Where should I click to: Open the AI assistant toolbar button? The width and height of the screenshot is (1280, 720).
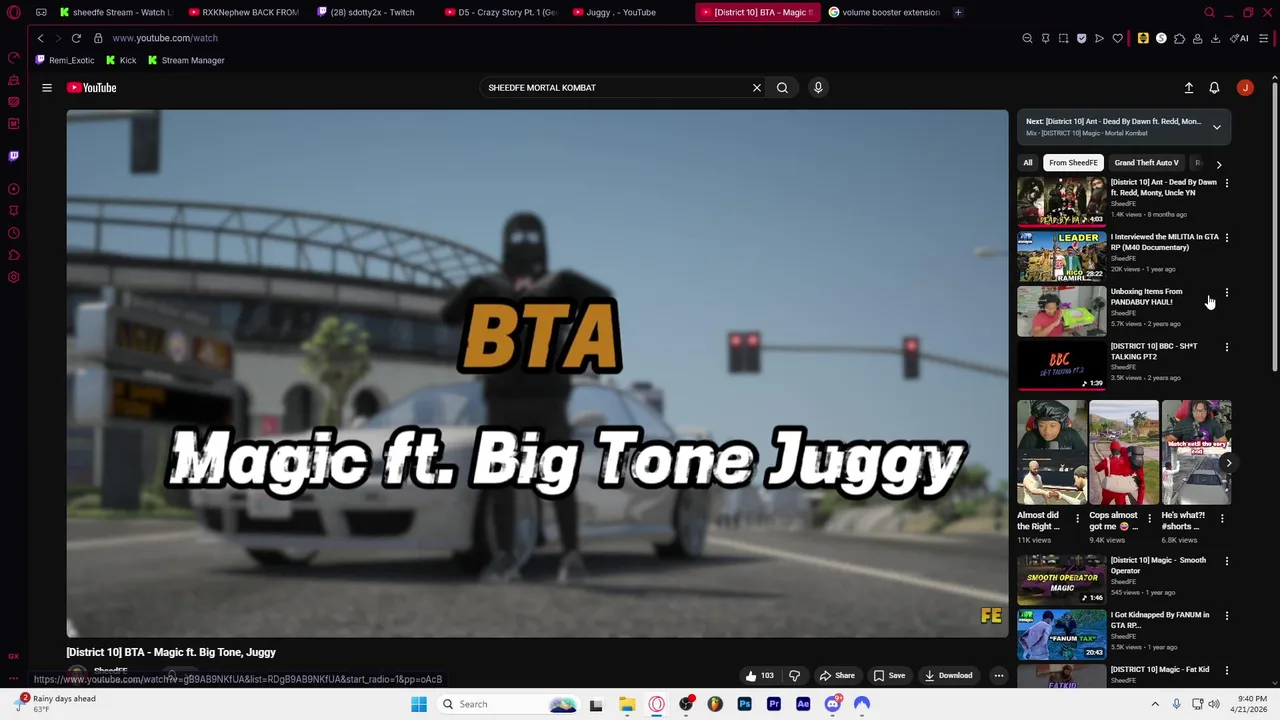tap(1239, 38)
